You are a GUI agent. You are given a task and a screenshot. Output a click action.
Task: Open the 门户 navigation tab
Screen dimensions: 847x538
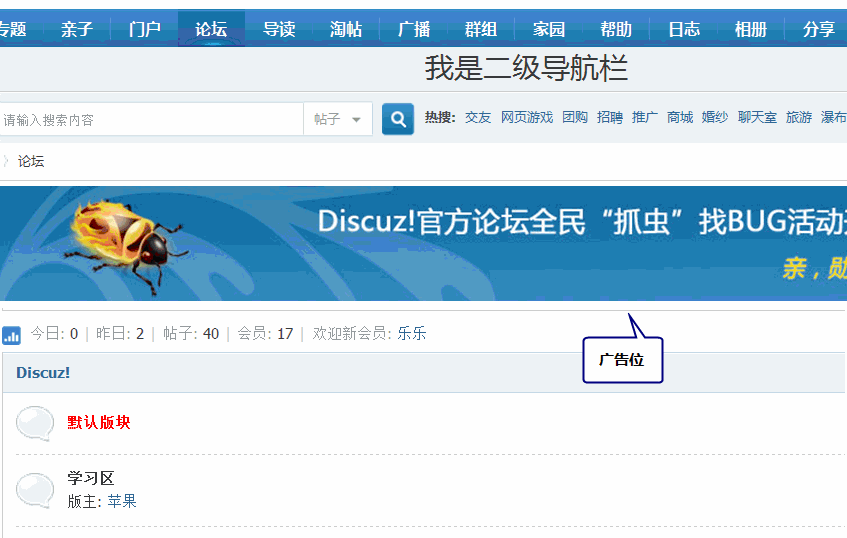pyautogui.click(x=144, y=29)
